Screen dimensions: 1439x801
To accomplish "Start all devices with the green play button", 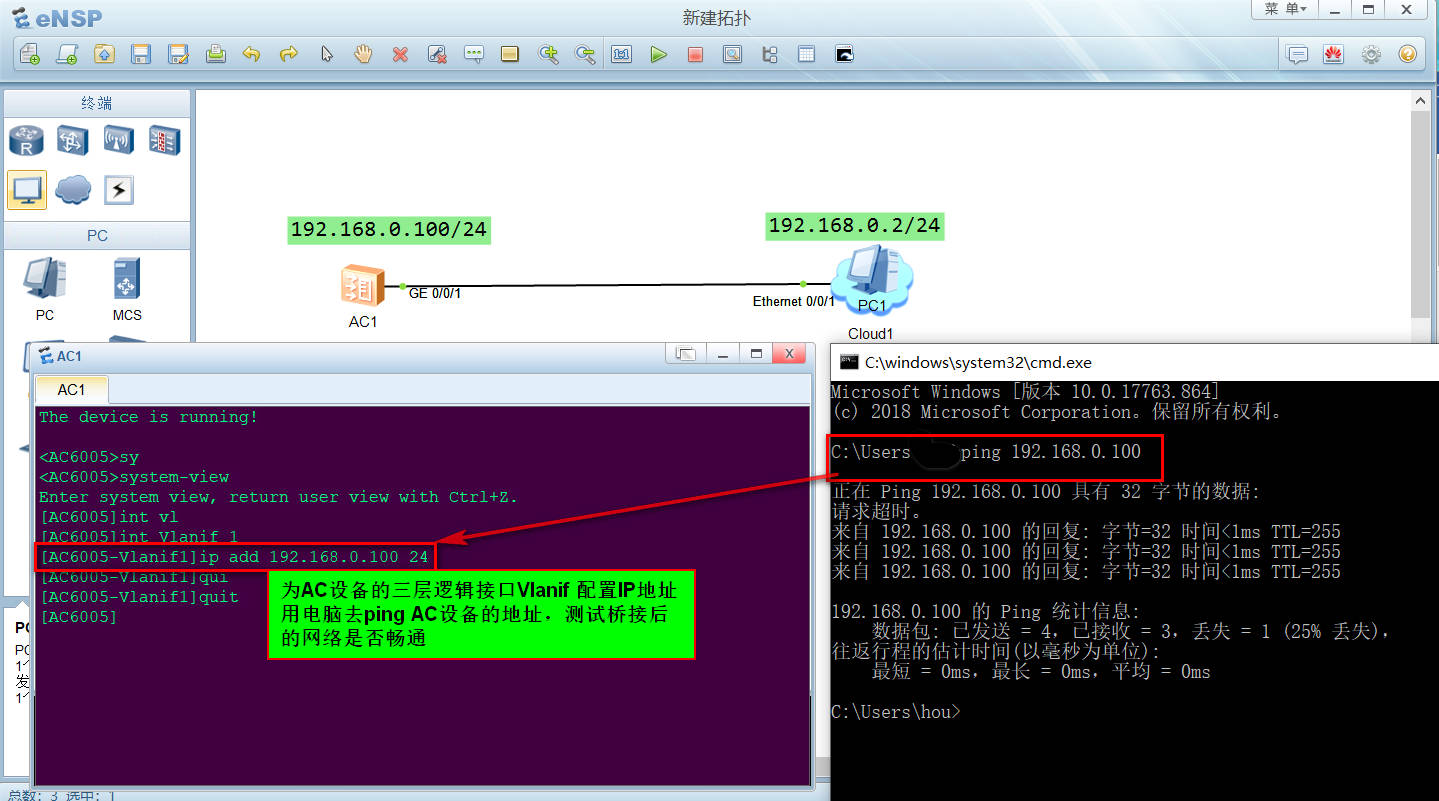I will [659, 54].
